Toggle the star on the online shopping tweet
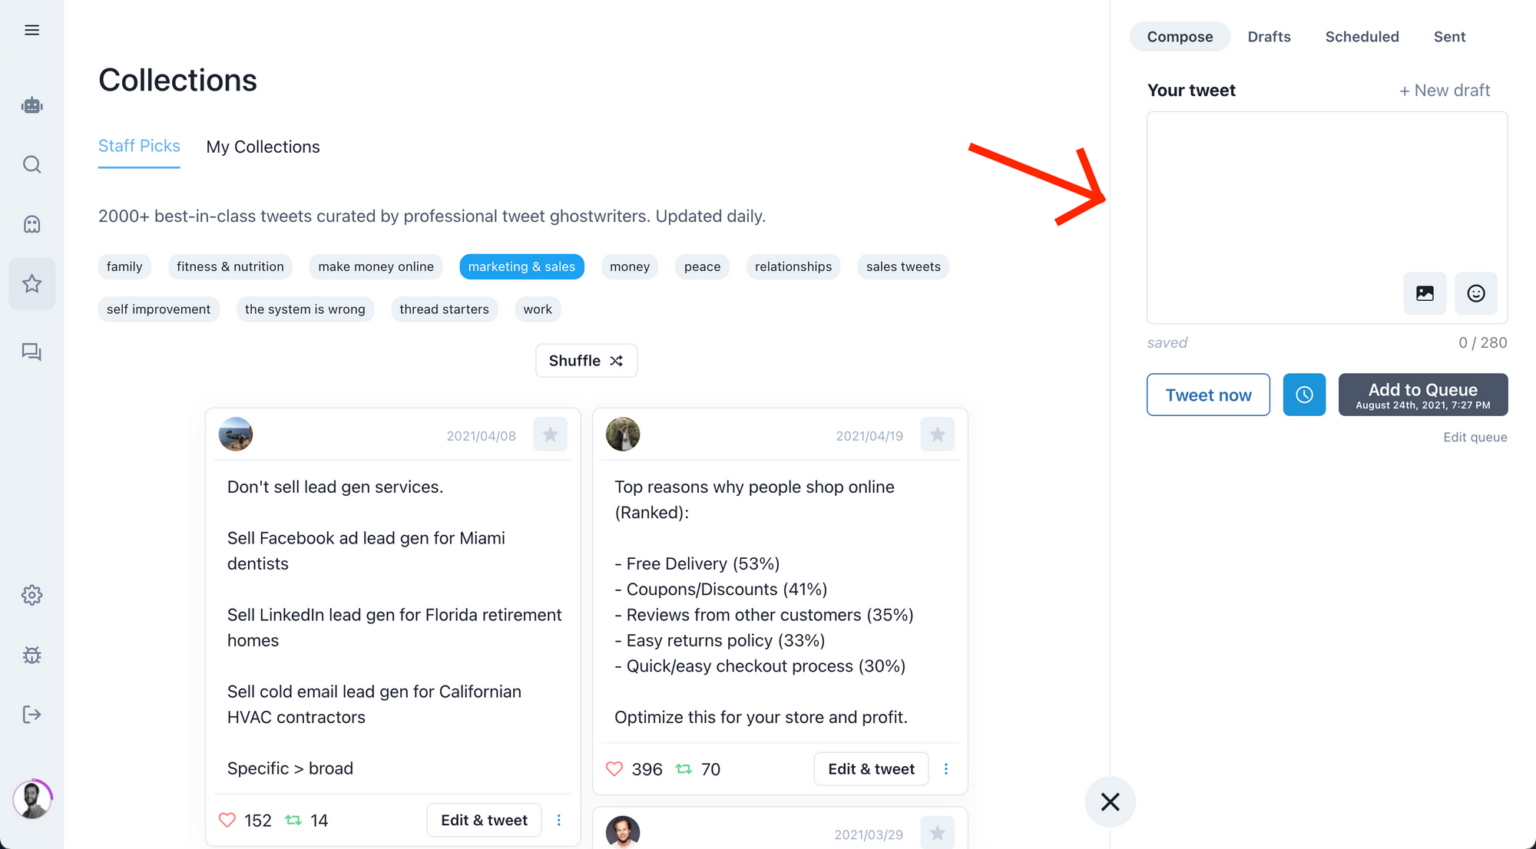1536x849 pixels. click(937, 434)
